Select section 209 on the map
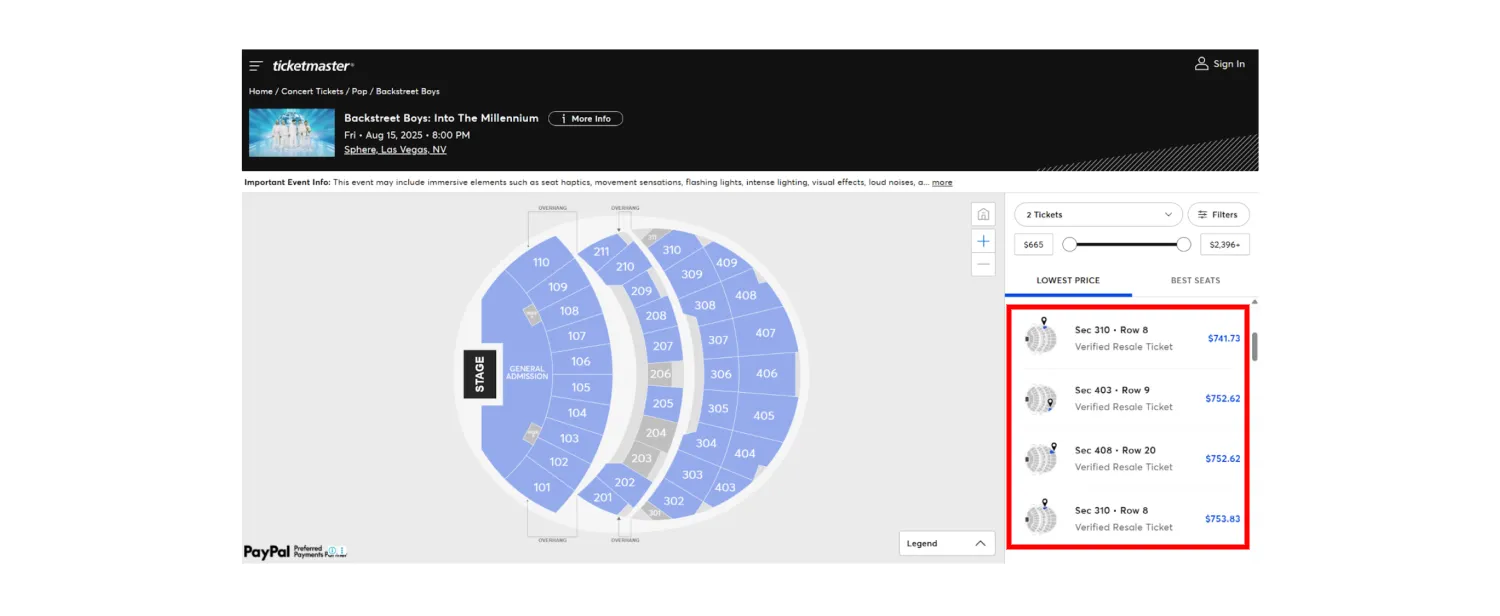This screenshot has height=616, width=1500. (641, 291)
